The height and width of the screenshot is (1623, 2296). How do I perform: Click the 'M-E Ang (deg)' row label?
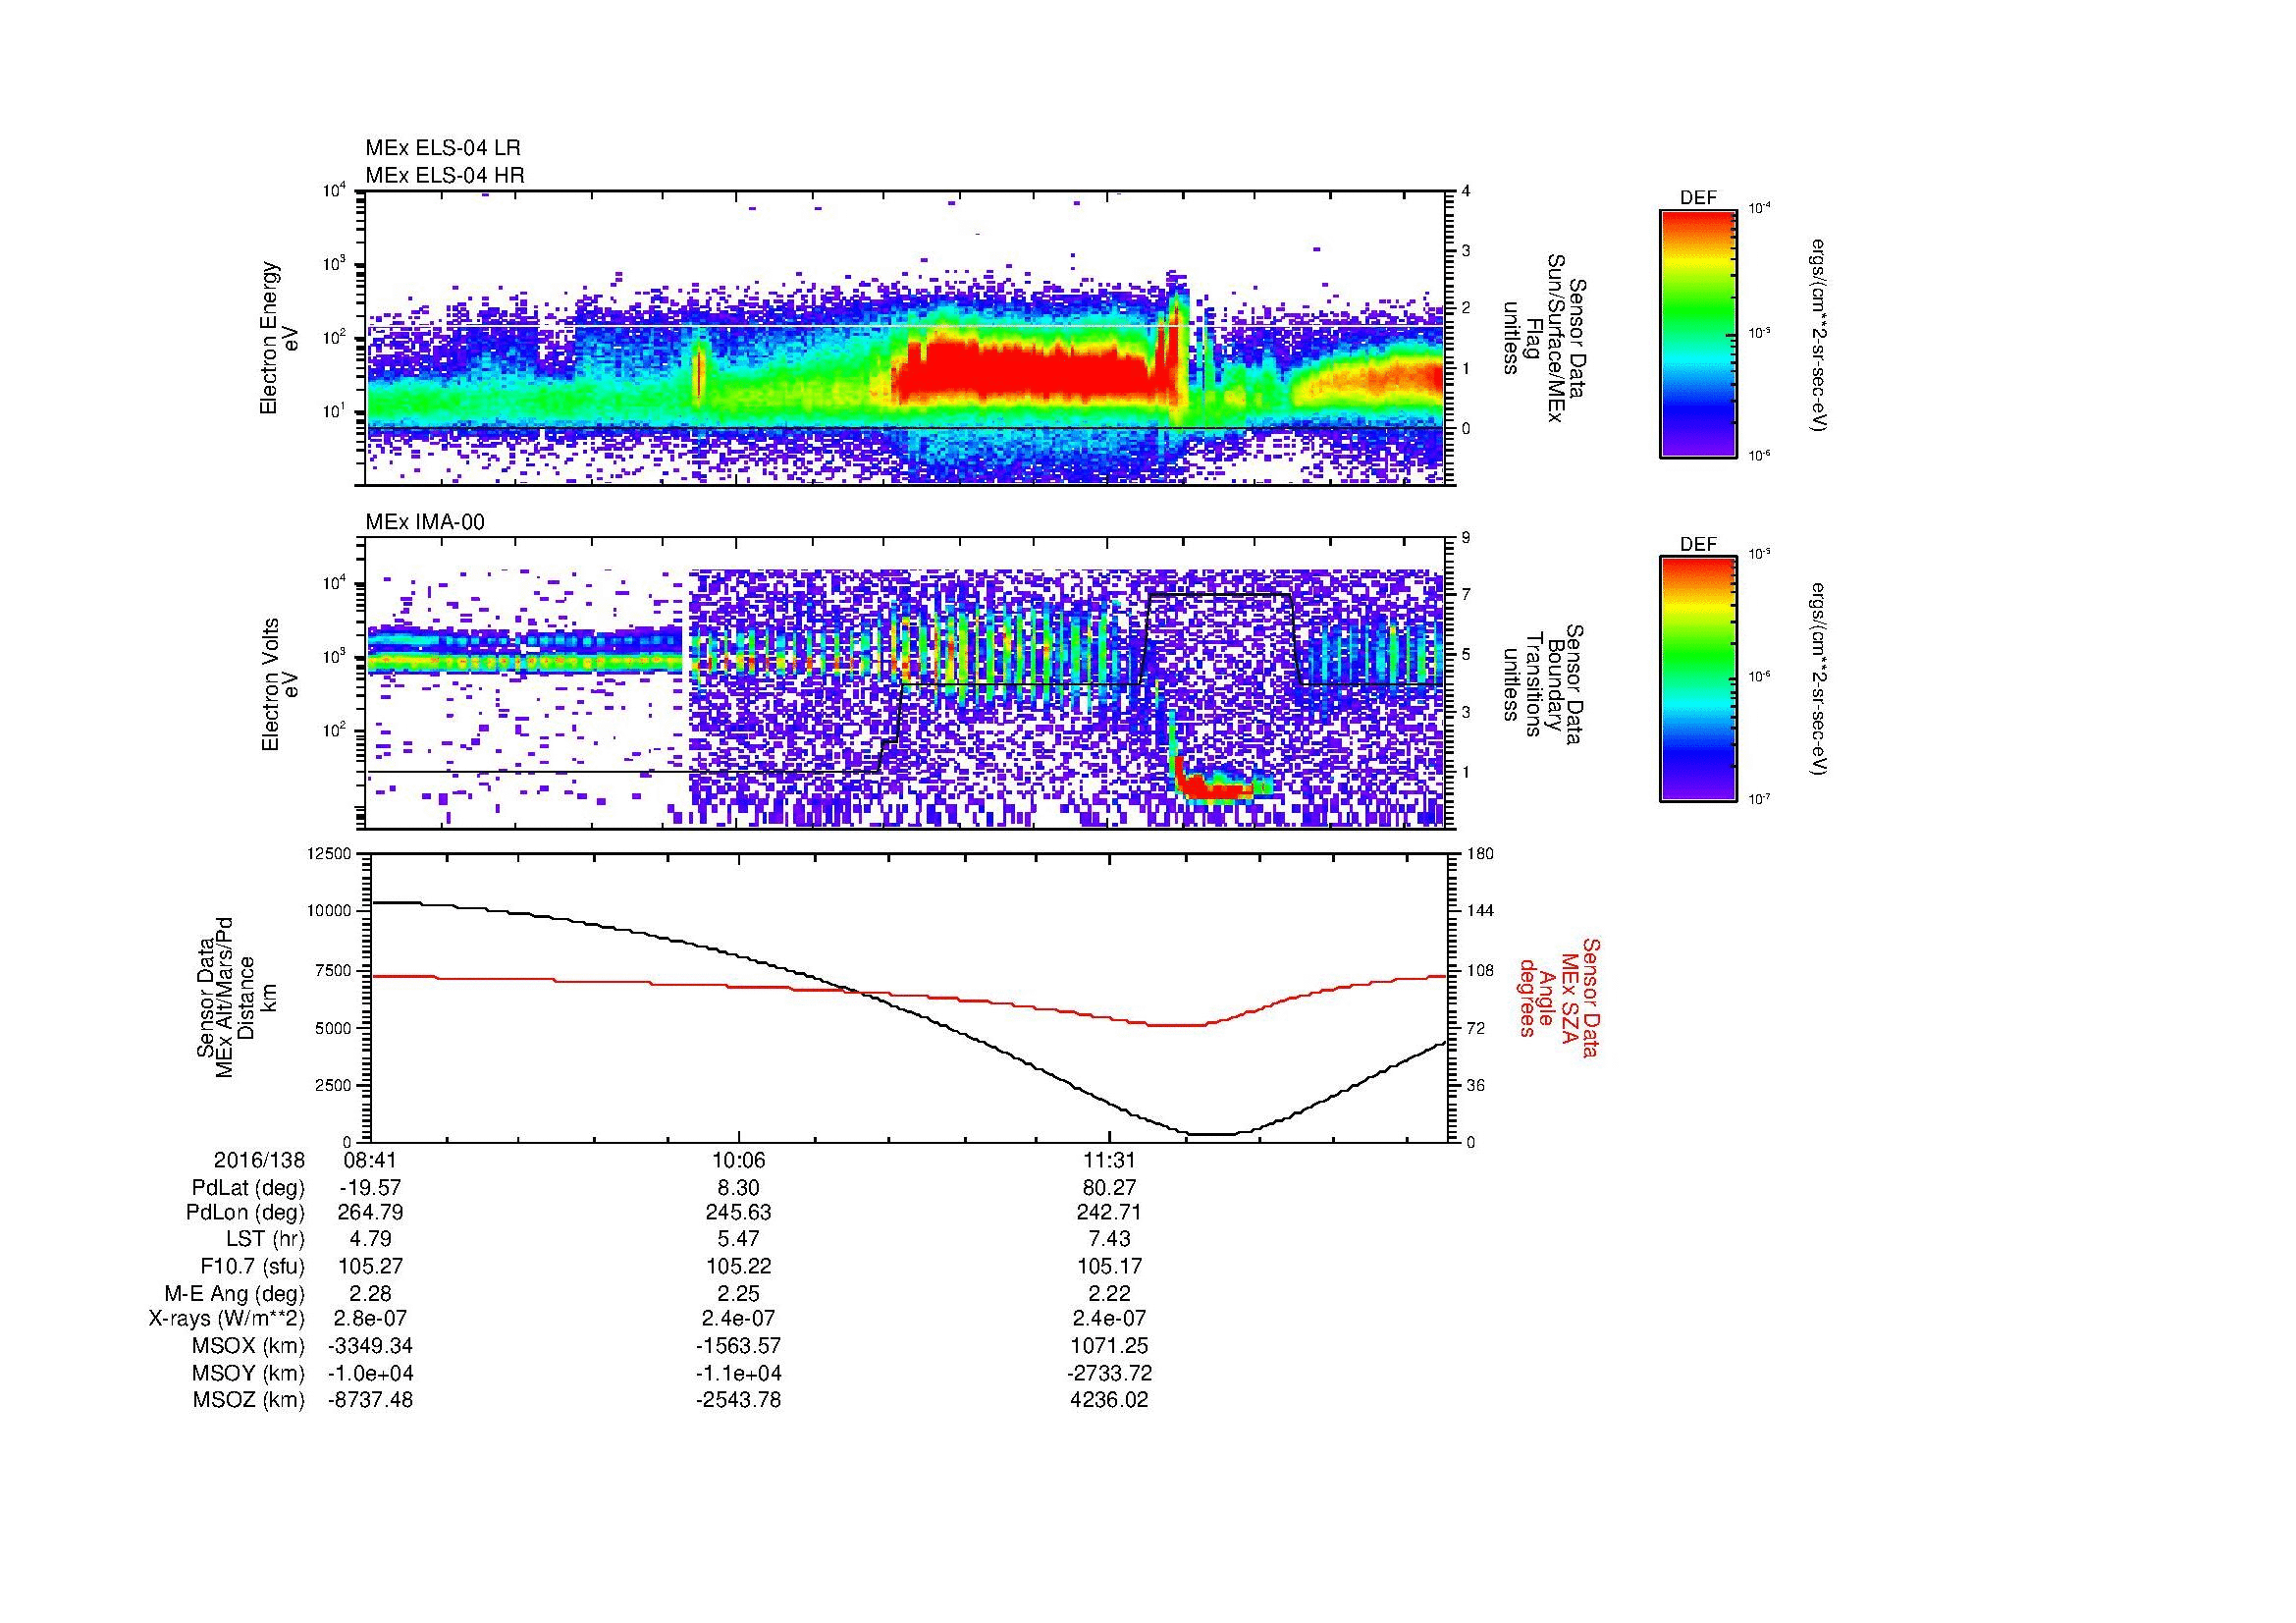[235, 1293]
